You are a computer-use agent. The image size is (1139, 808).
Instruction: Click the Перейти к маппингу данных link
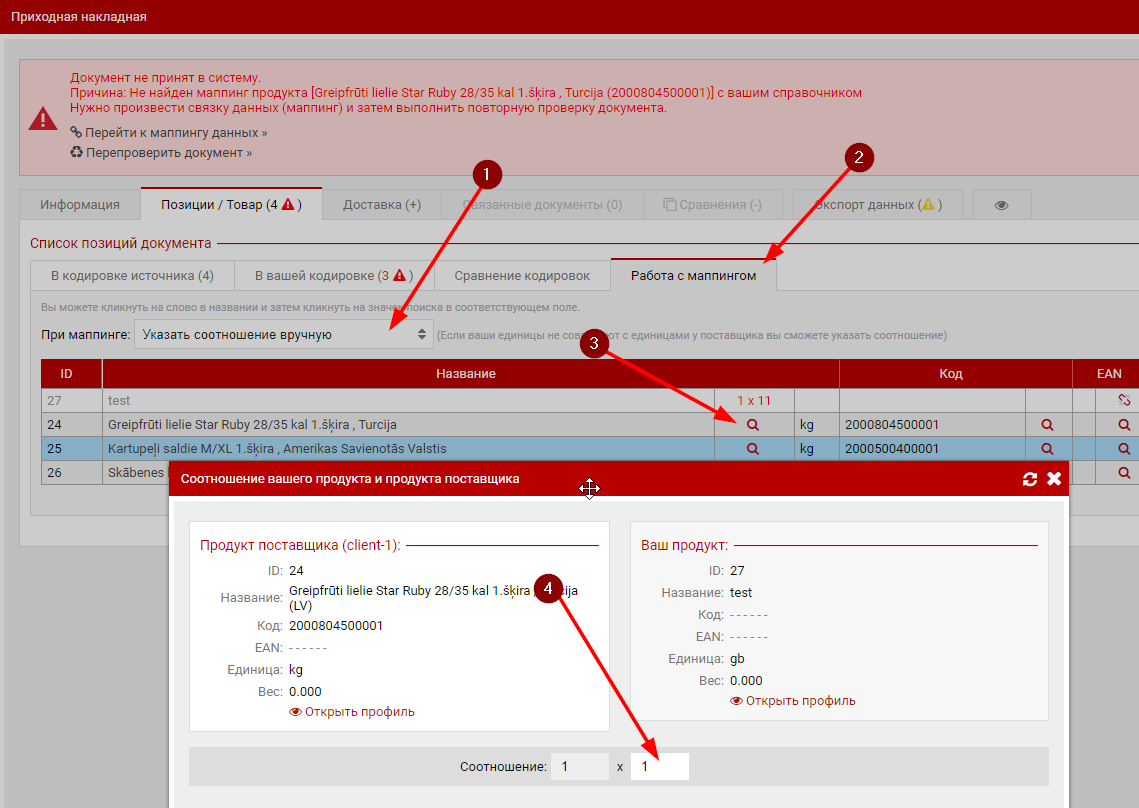[175, 133]
